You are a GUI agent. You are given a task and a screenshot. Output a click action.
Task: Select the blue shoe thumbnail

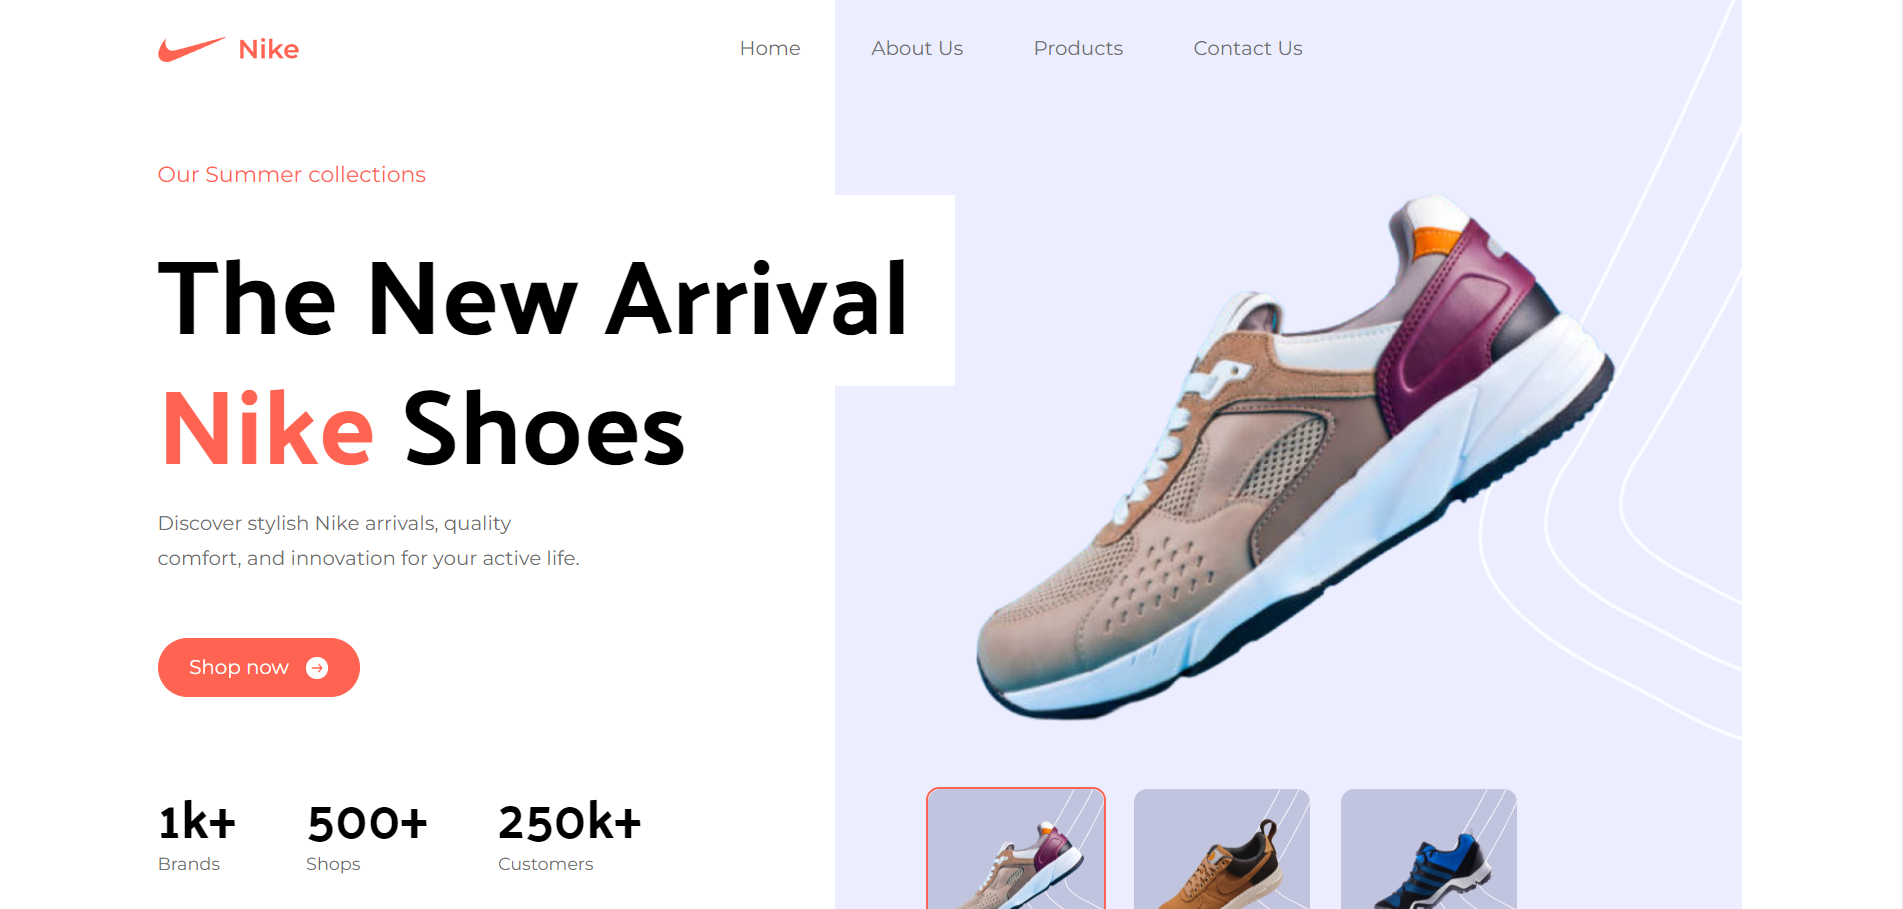click(x=1429, y=849)
